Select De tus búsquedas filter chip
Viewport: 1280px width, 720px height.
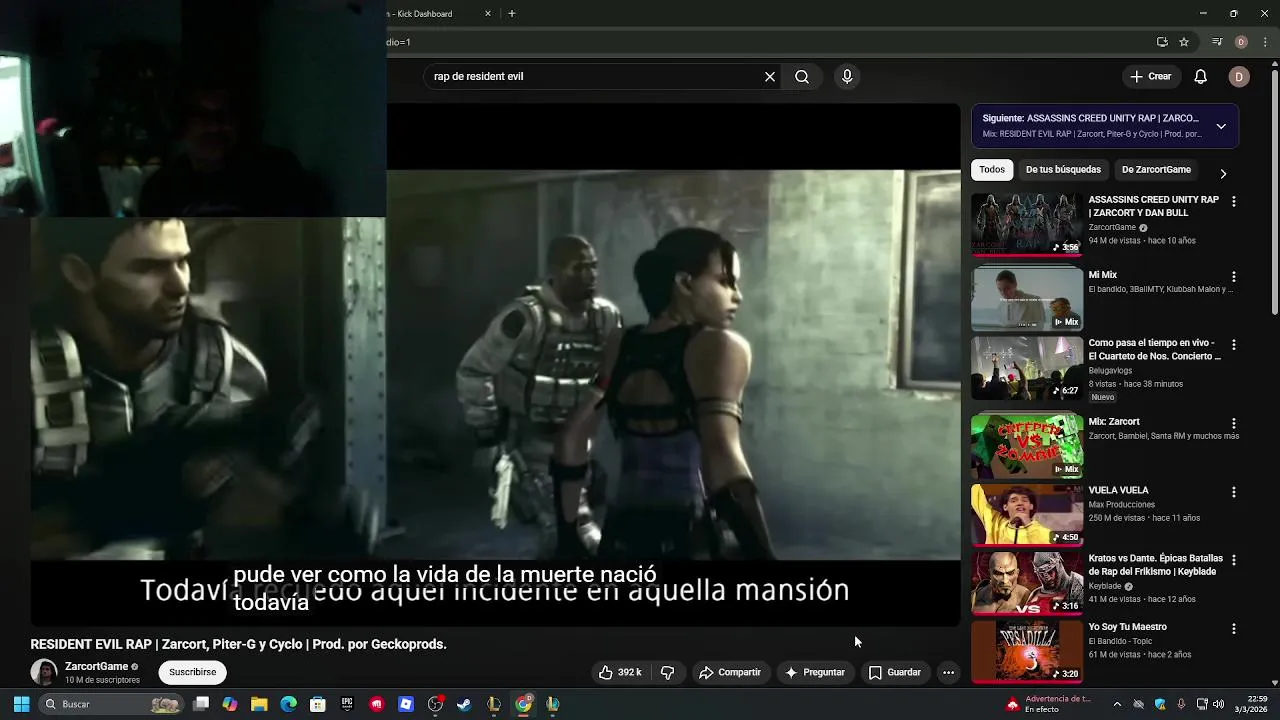tap(1063, 170)
